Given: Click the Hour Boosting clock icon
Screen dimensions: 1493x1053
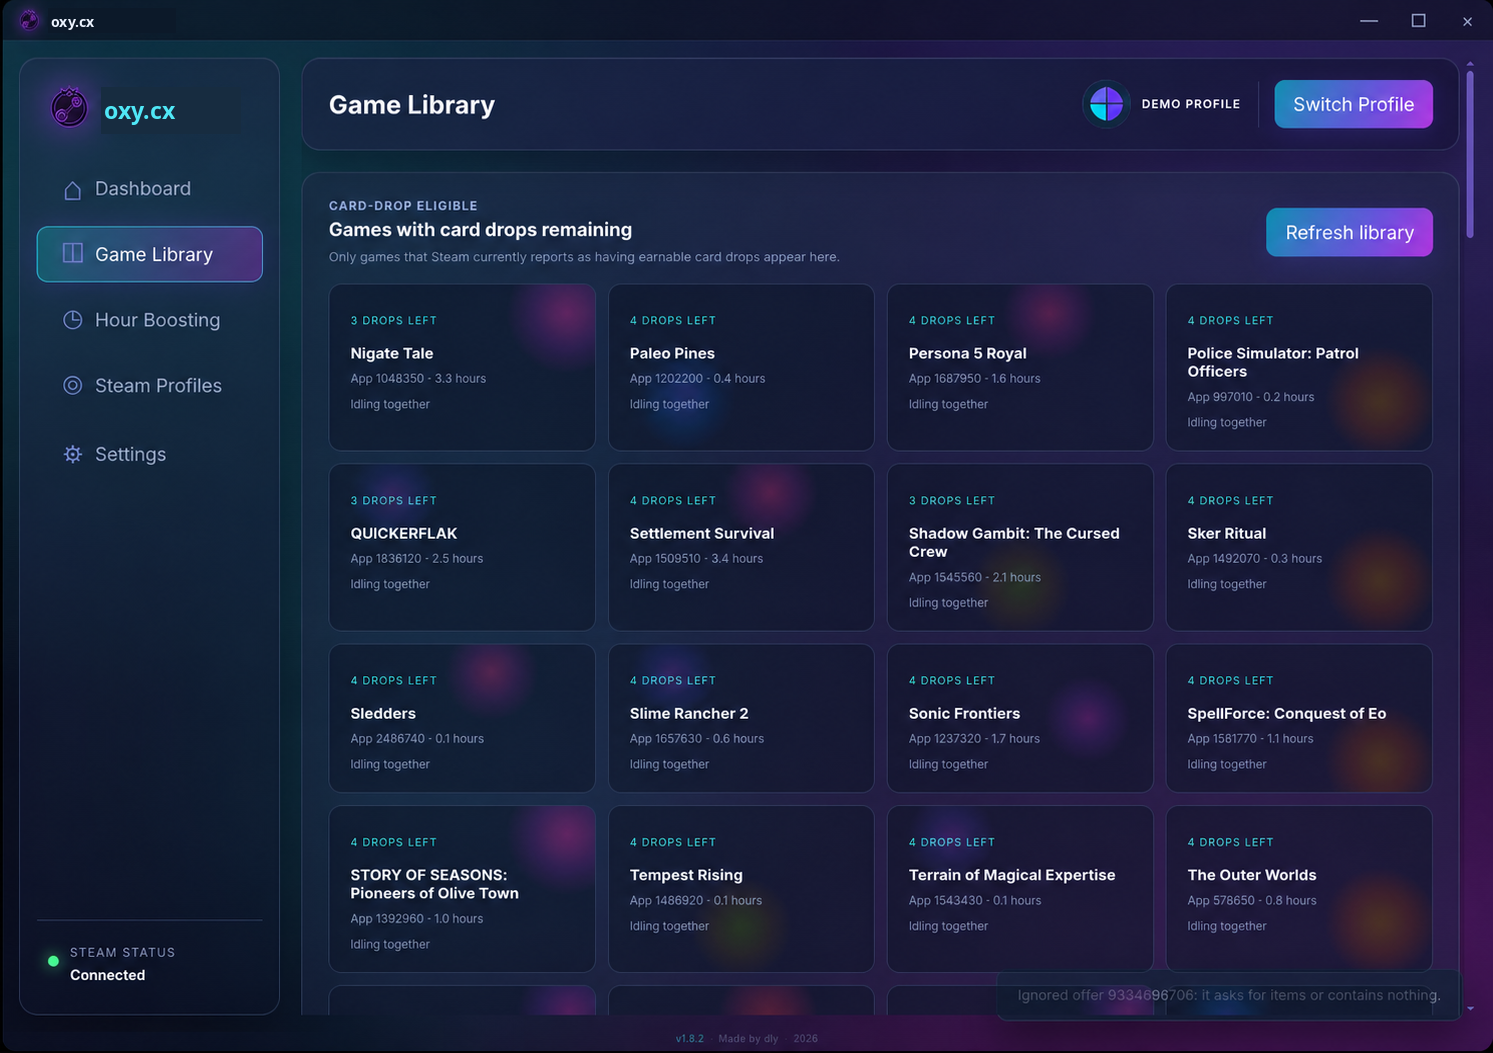Looking at the screenshot, I should [73, 320].
